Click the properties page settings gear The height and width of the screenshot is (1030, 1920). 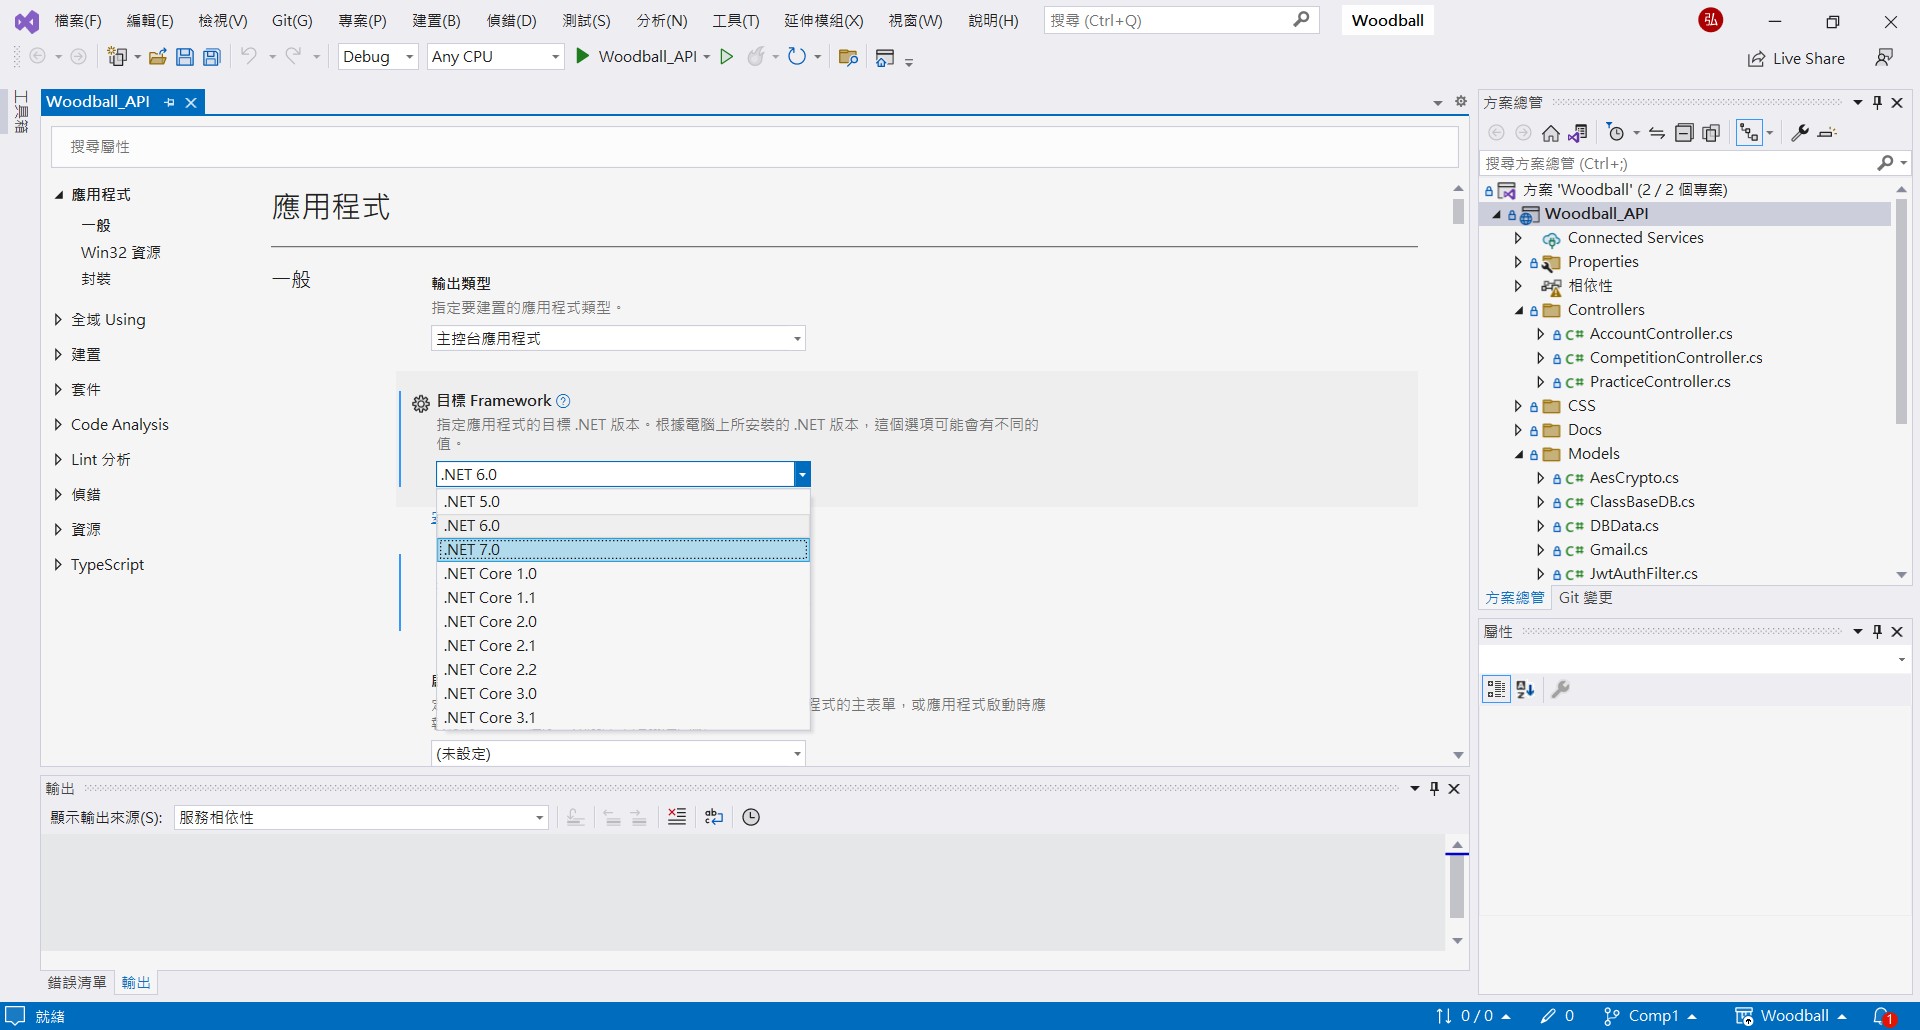(1461, 101)
